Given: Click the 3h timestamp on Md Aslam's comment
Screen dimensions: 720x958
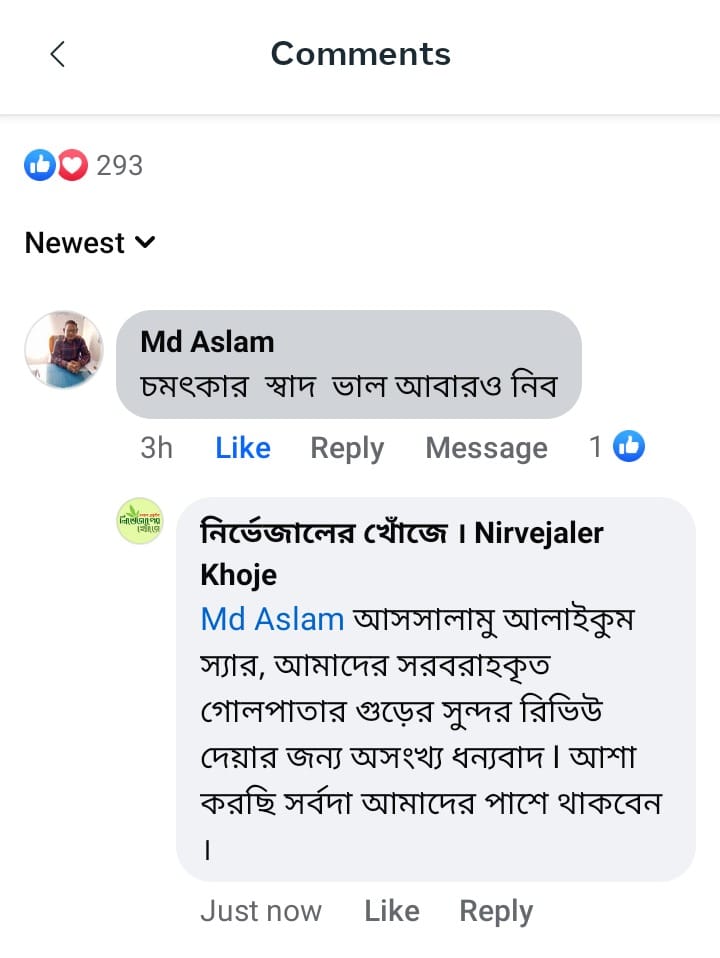Looking at the screenshot, I should 156,448.
